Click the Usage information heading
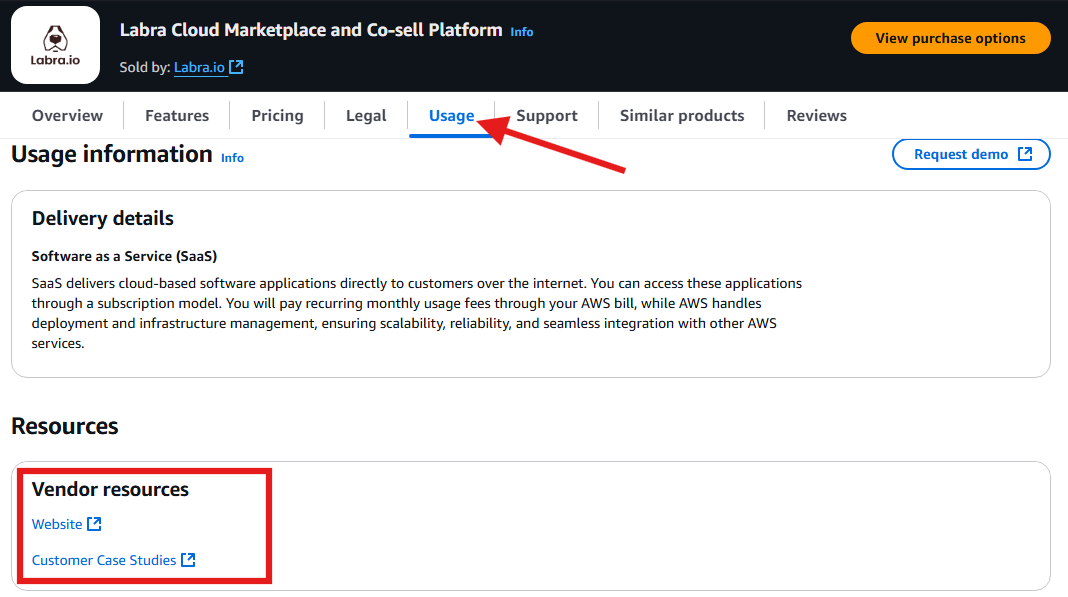The height and width of the screenshot is (597, 1068). (x=112, y=155)
